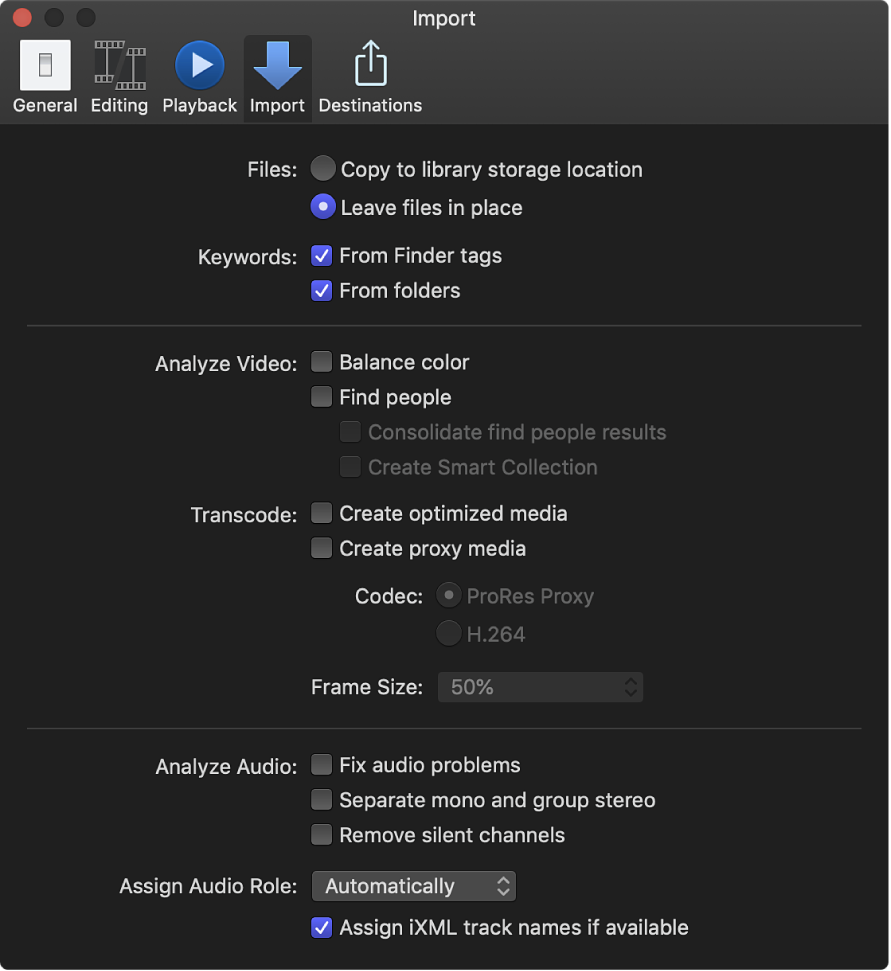This screenshot has width=891, height=971.
Task: Open the Playback preferences pane icon
Action: pos(200,66)
